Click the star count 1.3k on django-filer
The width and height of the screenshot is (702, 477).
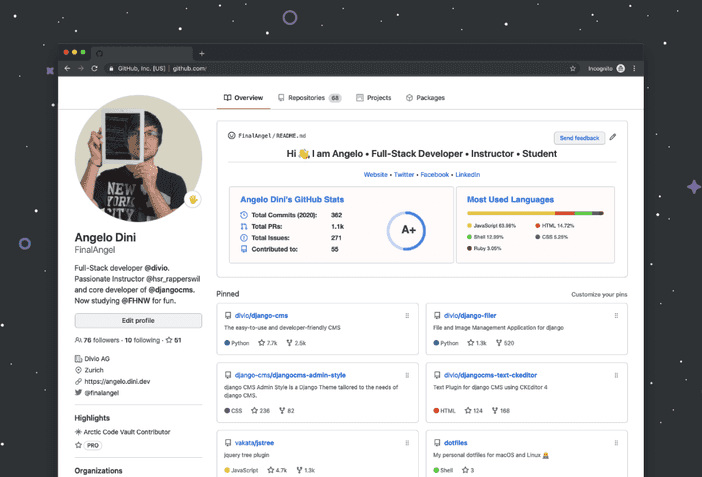(x=477, y=343)
